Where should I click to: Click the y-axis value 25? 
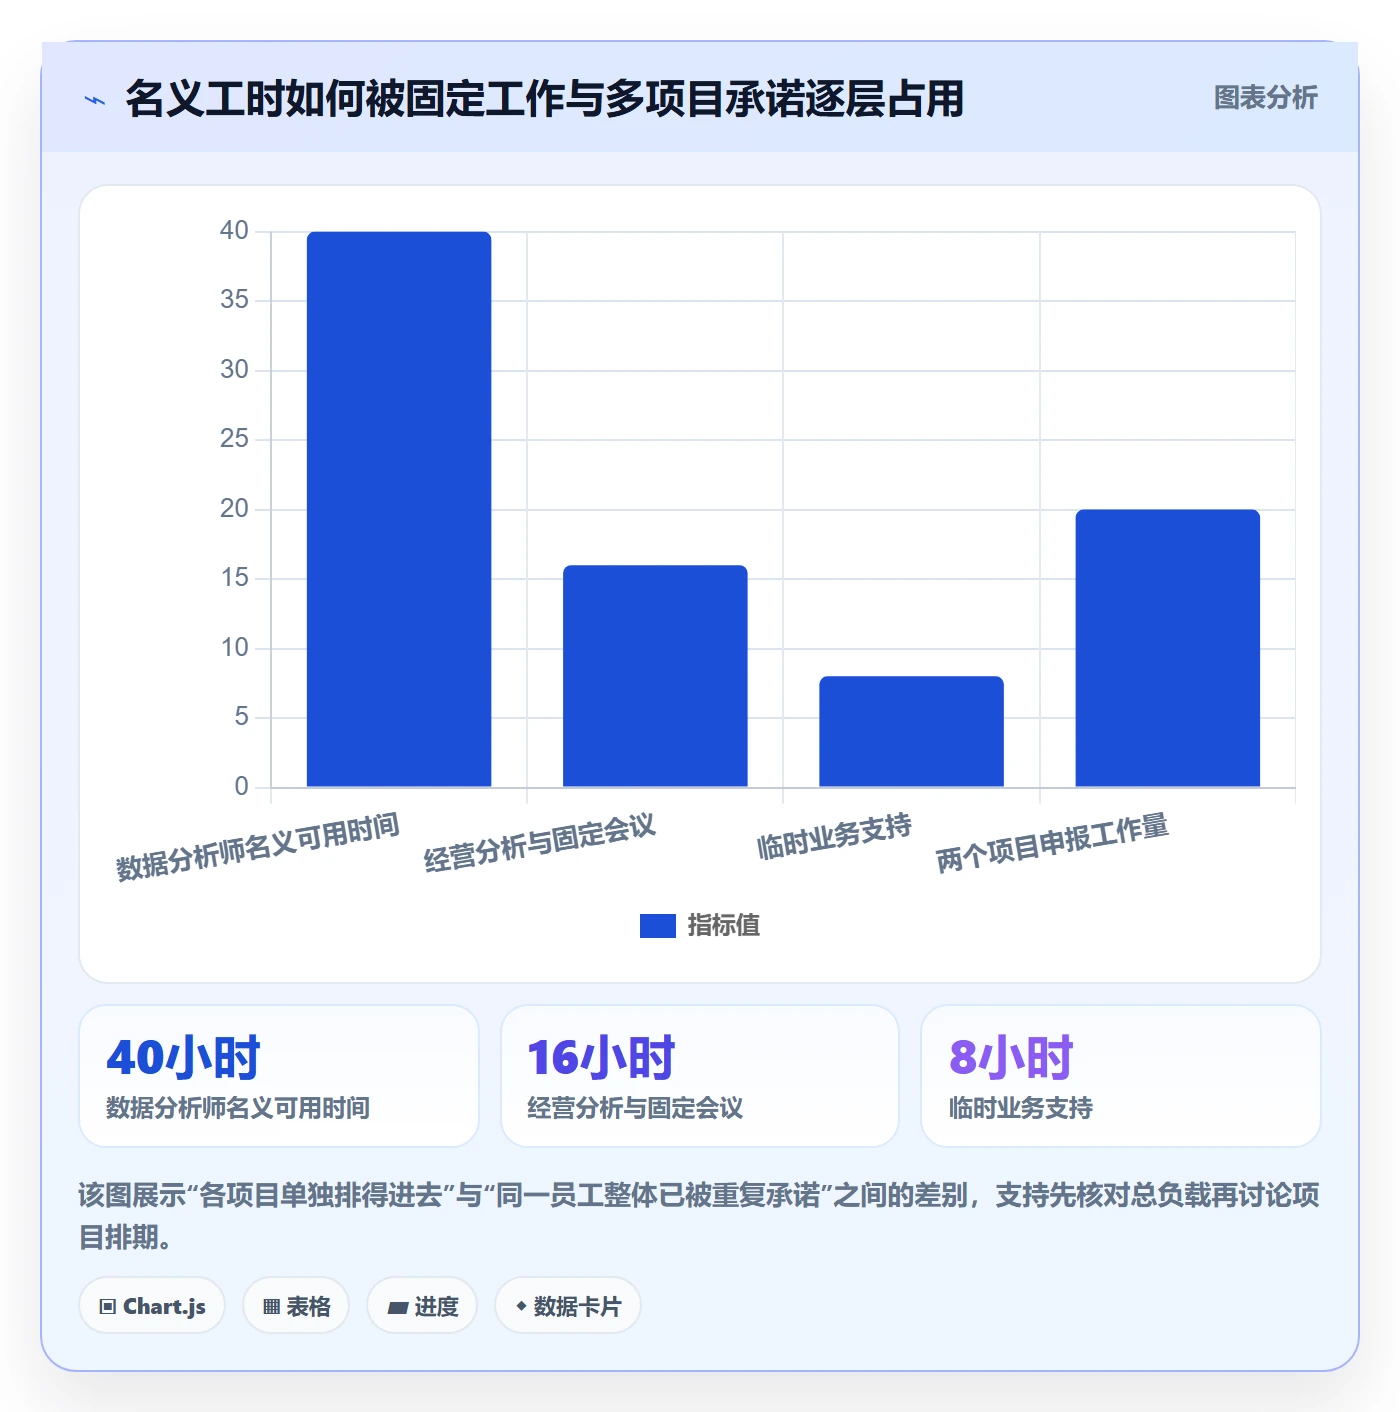pyautogui.click(x=234, y=439)
